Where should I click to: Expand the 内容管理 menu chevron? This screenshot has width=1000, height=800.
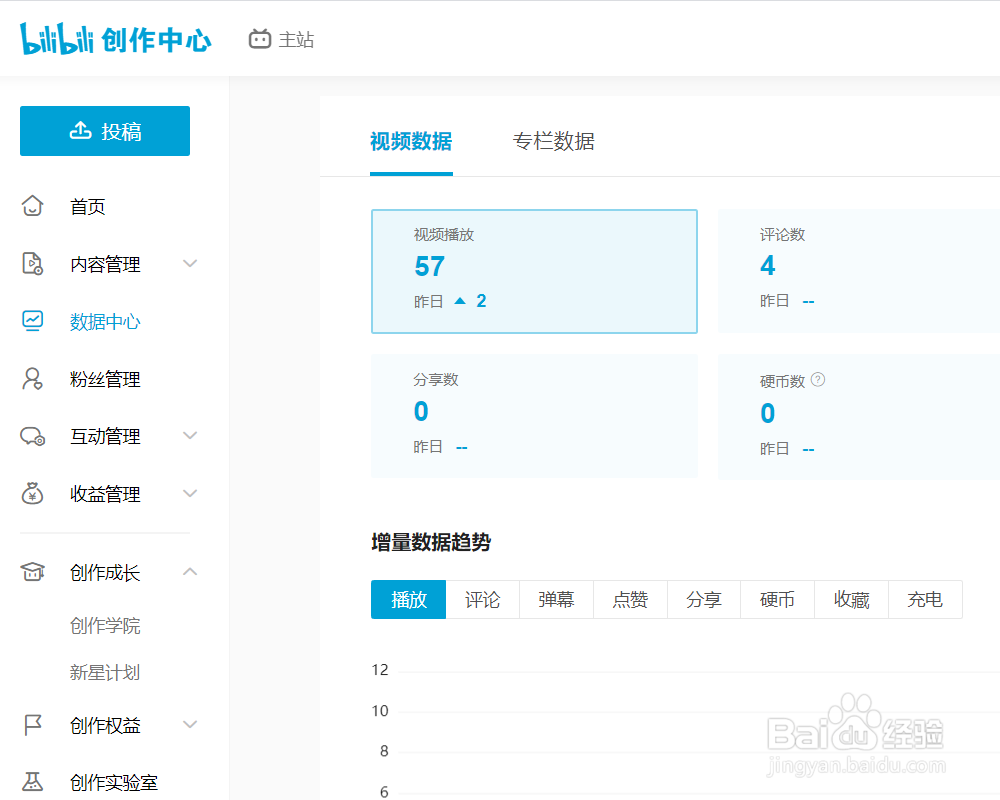click(190, 264)
